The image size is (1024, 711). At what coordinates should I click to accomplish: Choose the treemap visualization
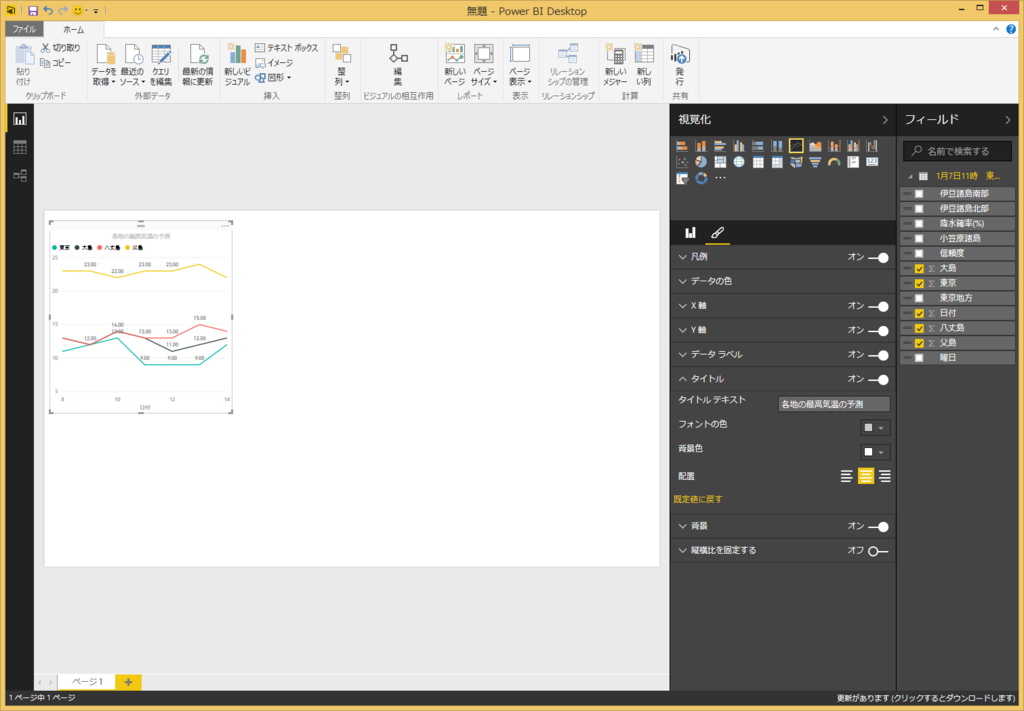pyautogui.click(x=720, y=162)
